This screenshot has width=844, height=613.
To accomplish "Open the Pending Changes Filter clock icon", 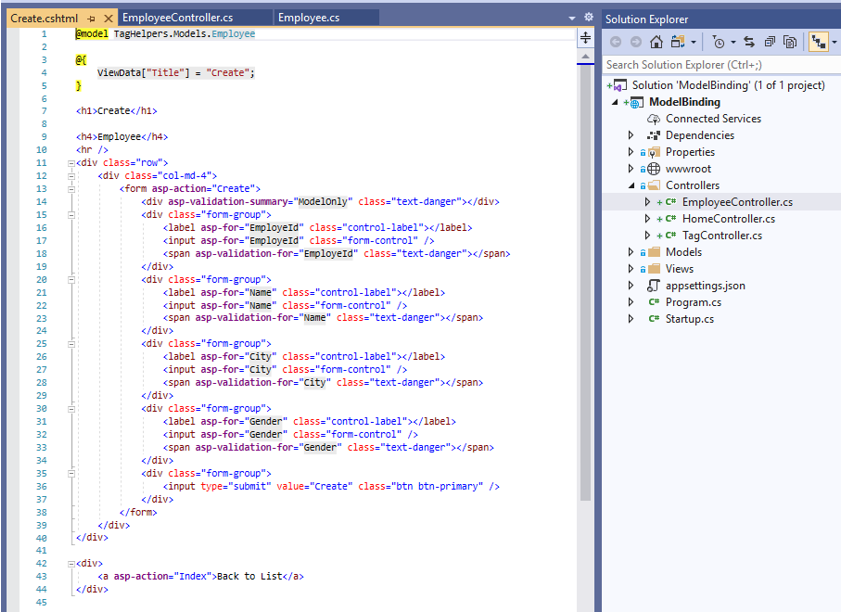I will coord(718,42).
